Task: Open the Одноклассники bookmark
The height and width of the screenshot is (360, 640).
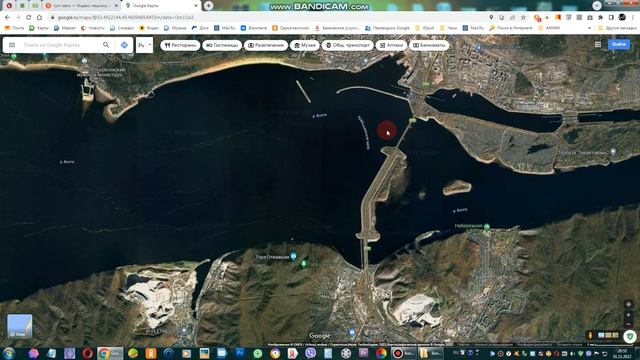Action: [291, 28]
